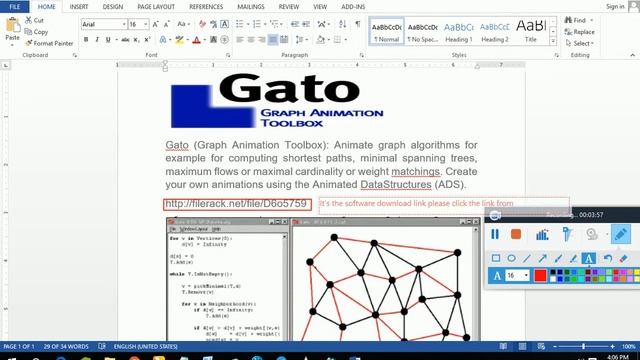Switch to the REVIEW tab

point(289,7)
